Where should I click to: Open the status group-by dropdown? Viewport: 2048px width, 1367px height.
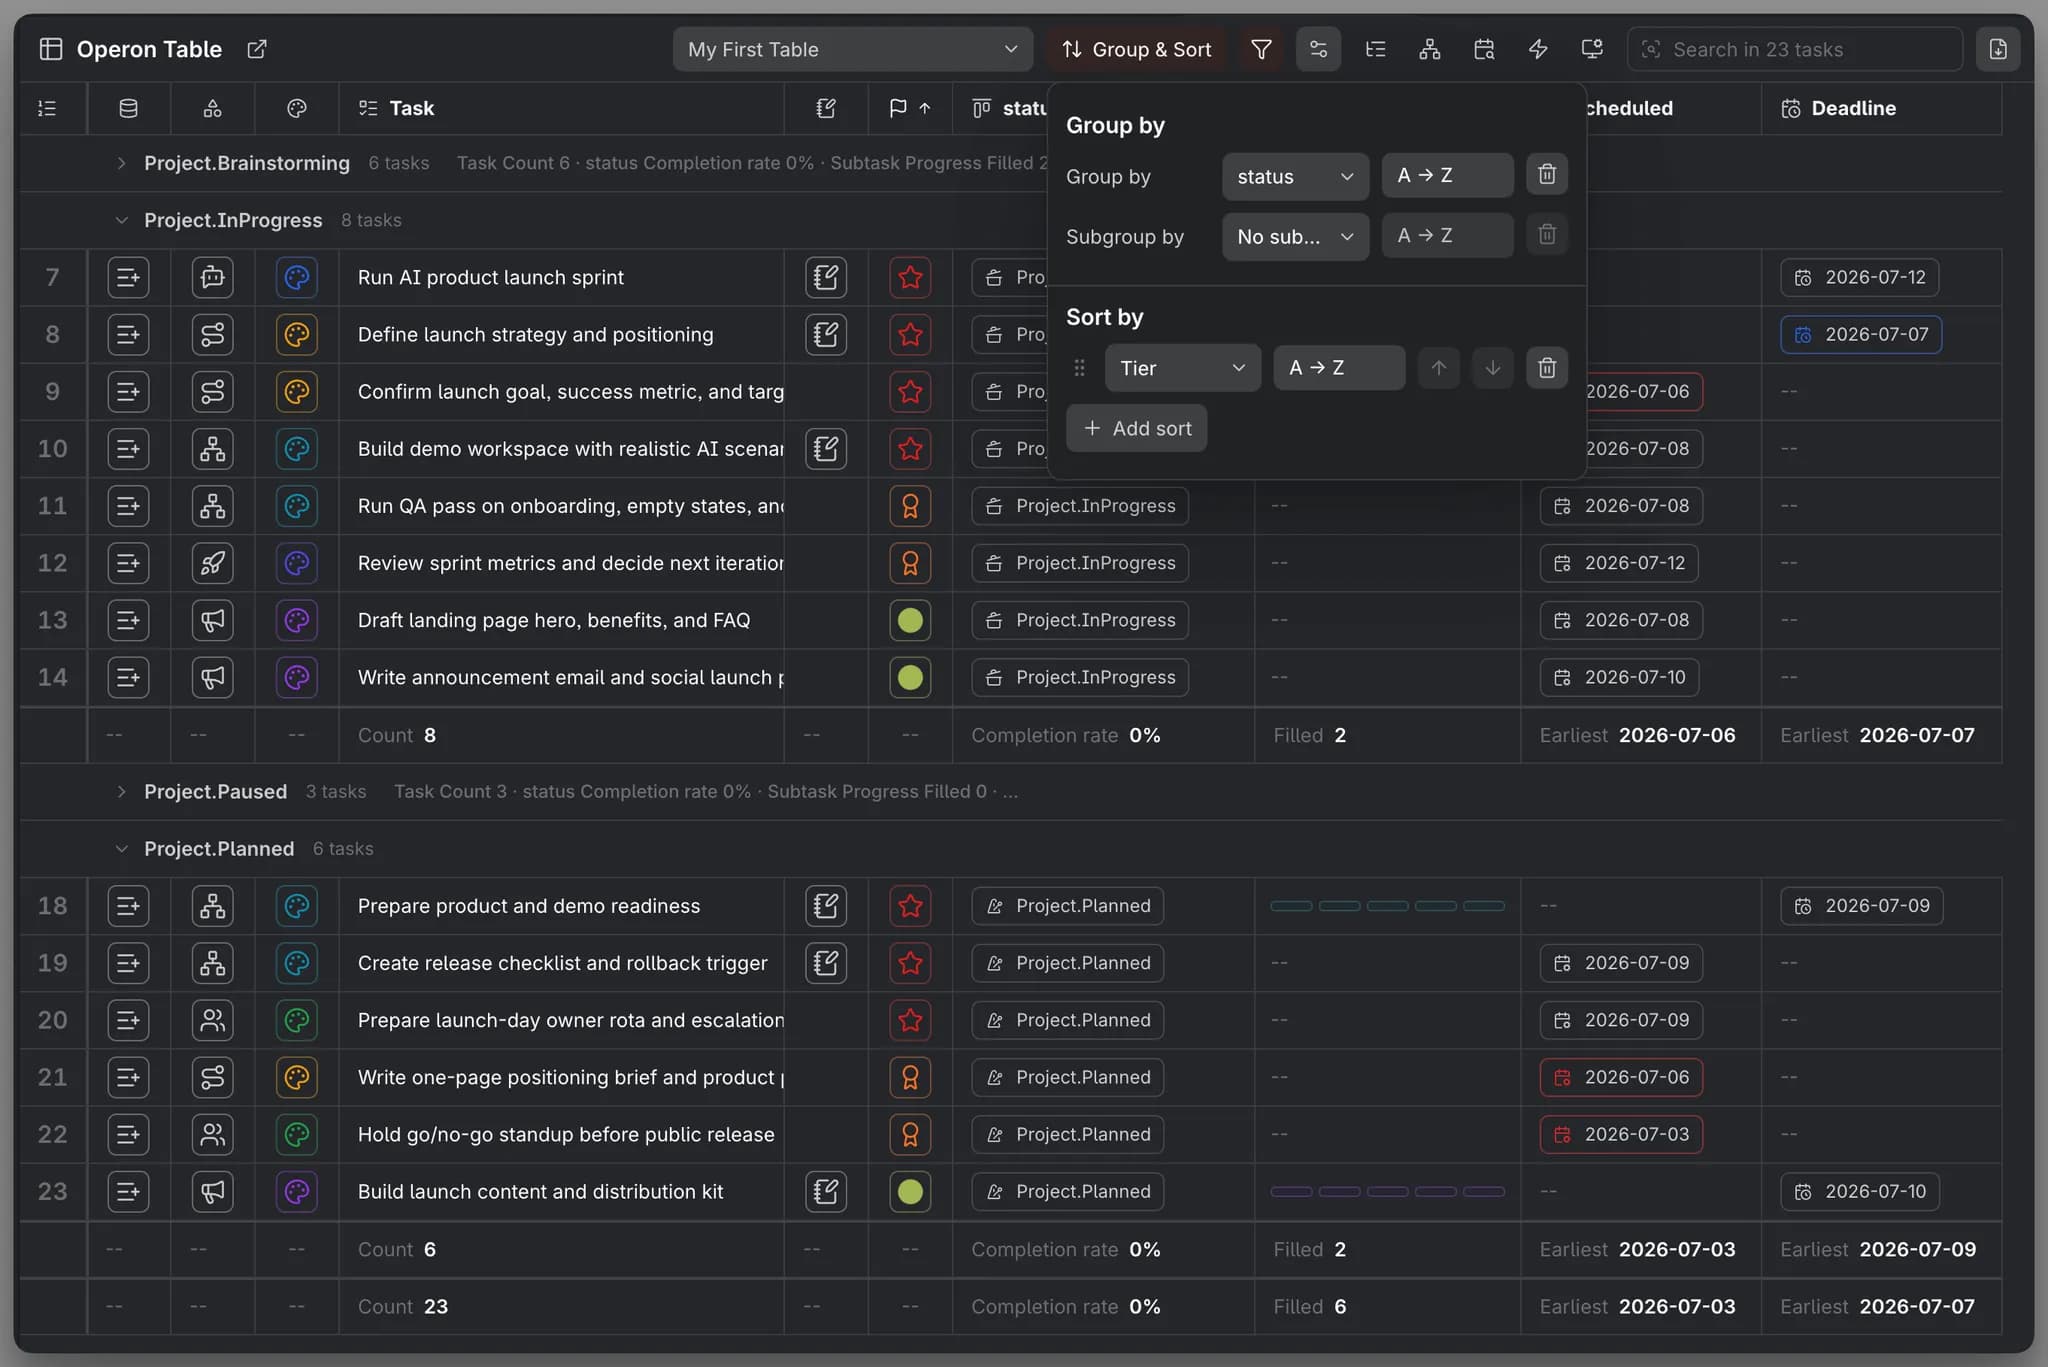point(1295,176)
